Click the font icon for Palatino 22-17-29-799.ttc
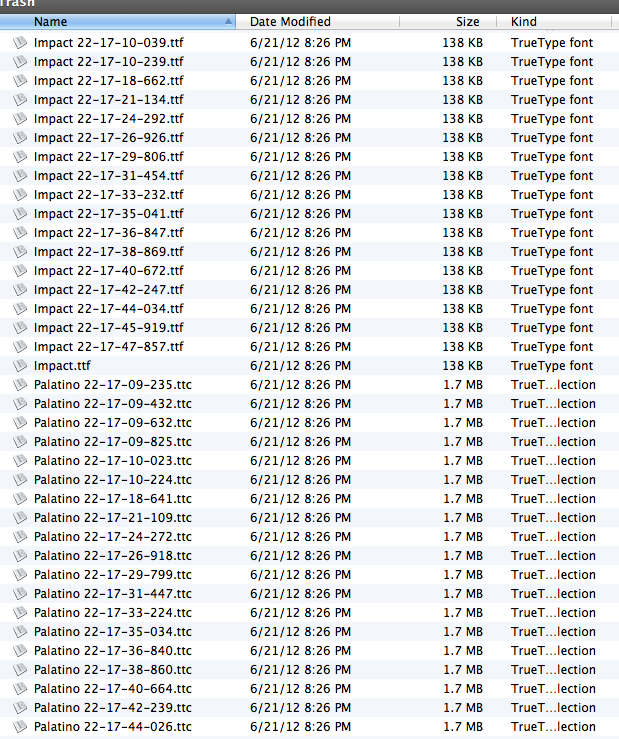This screenshot has height=739, width=619. click(20, 575)
